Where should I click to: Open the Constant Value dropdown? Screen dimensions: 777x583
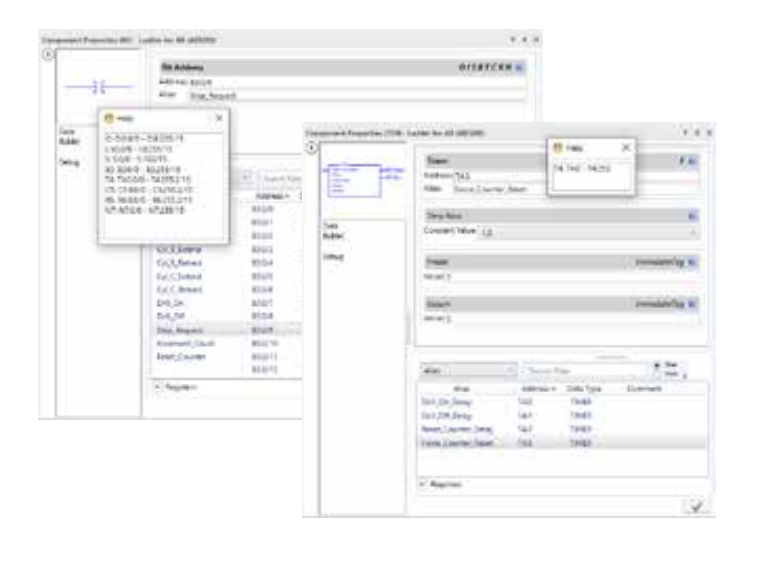[x=692, y=231]
